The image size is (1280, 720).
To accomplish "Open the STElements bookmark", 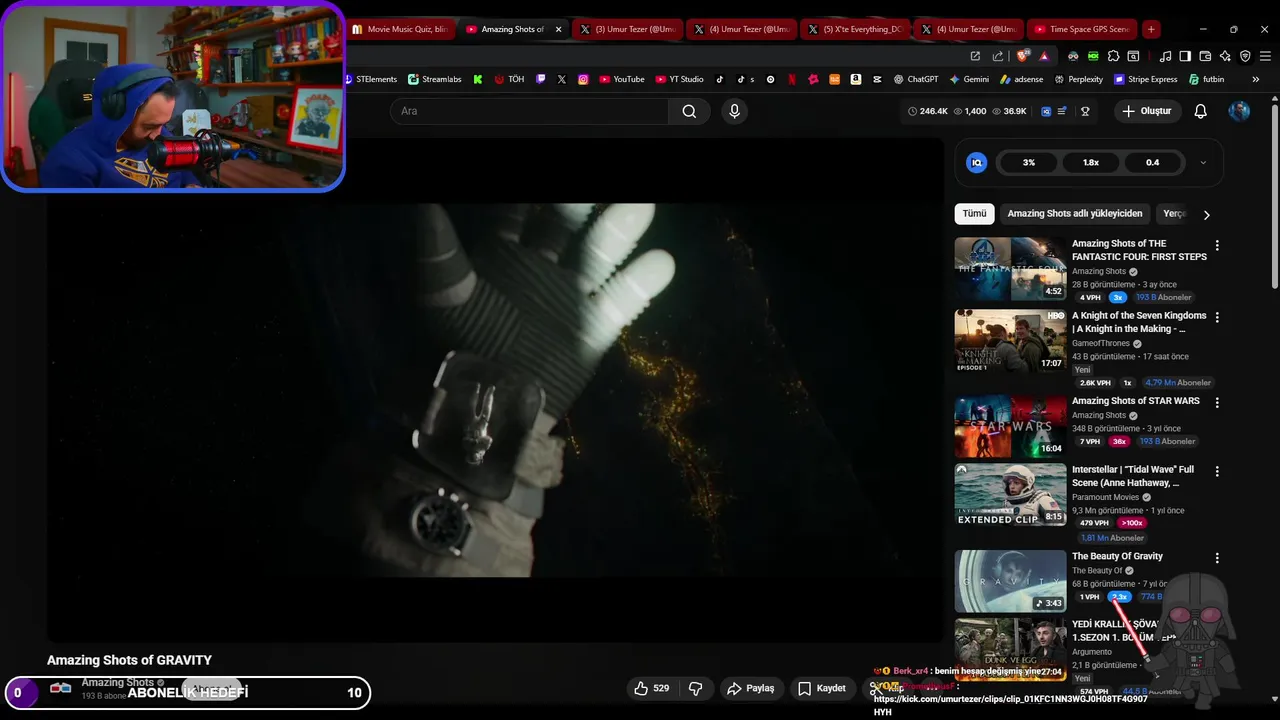I will click(371, 79).
